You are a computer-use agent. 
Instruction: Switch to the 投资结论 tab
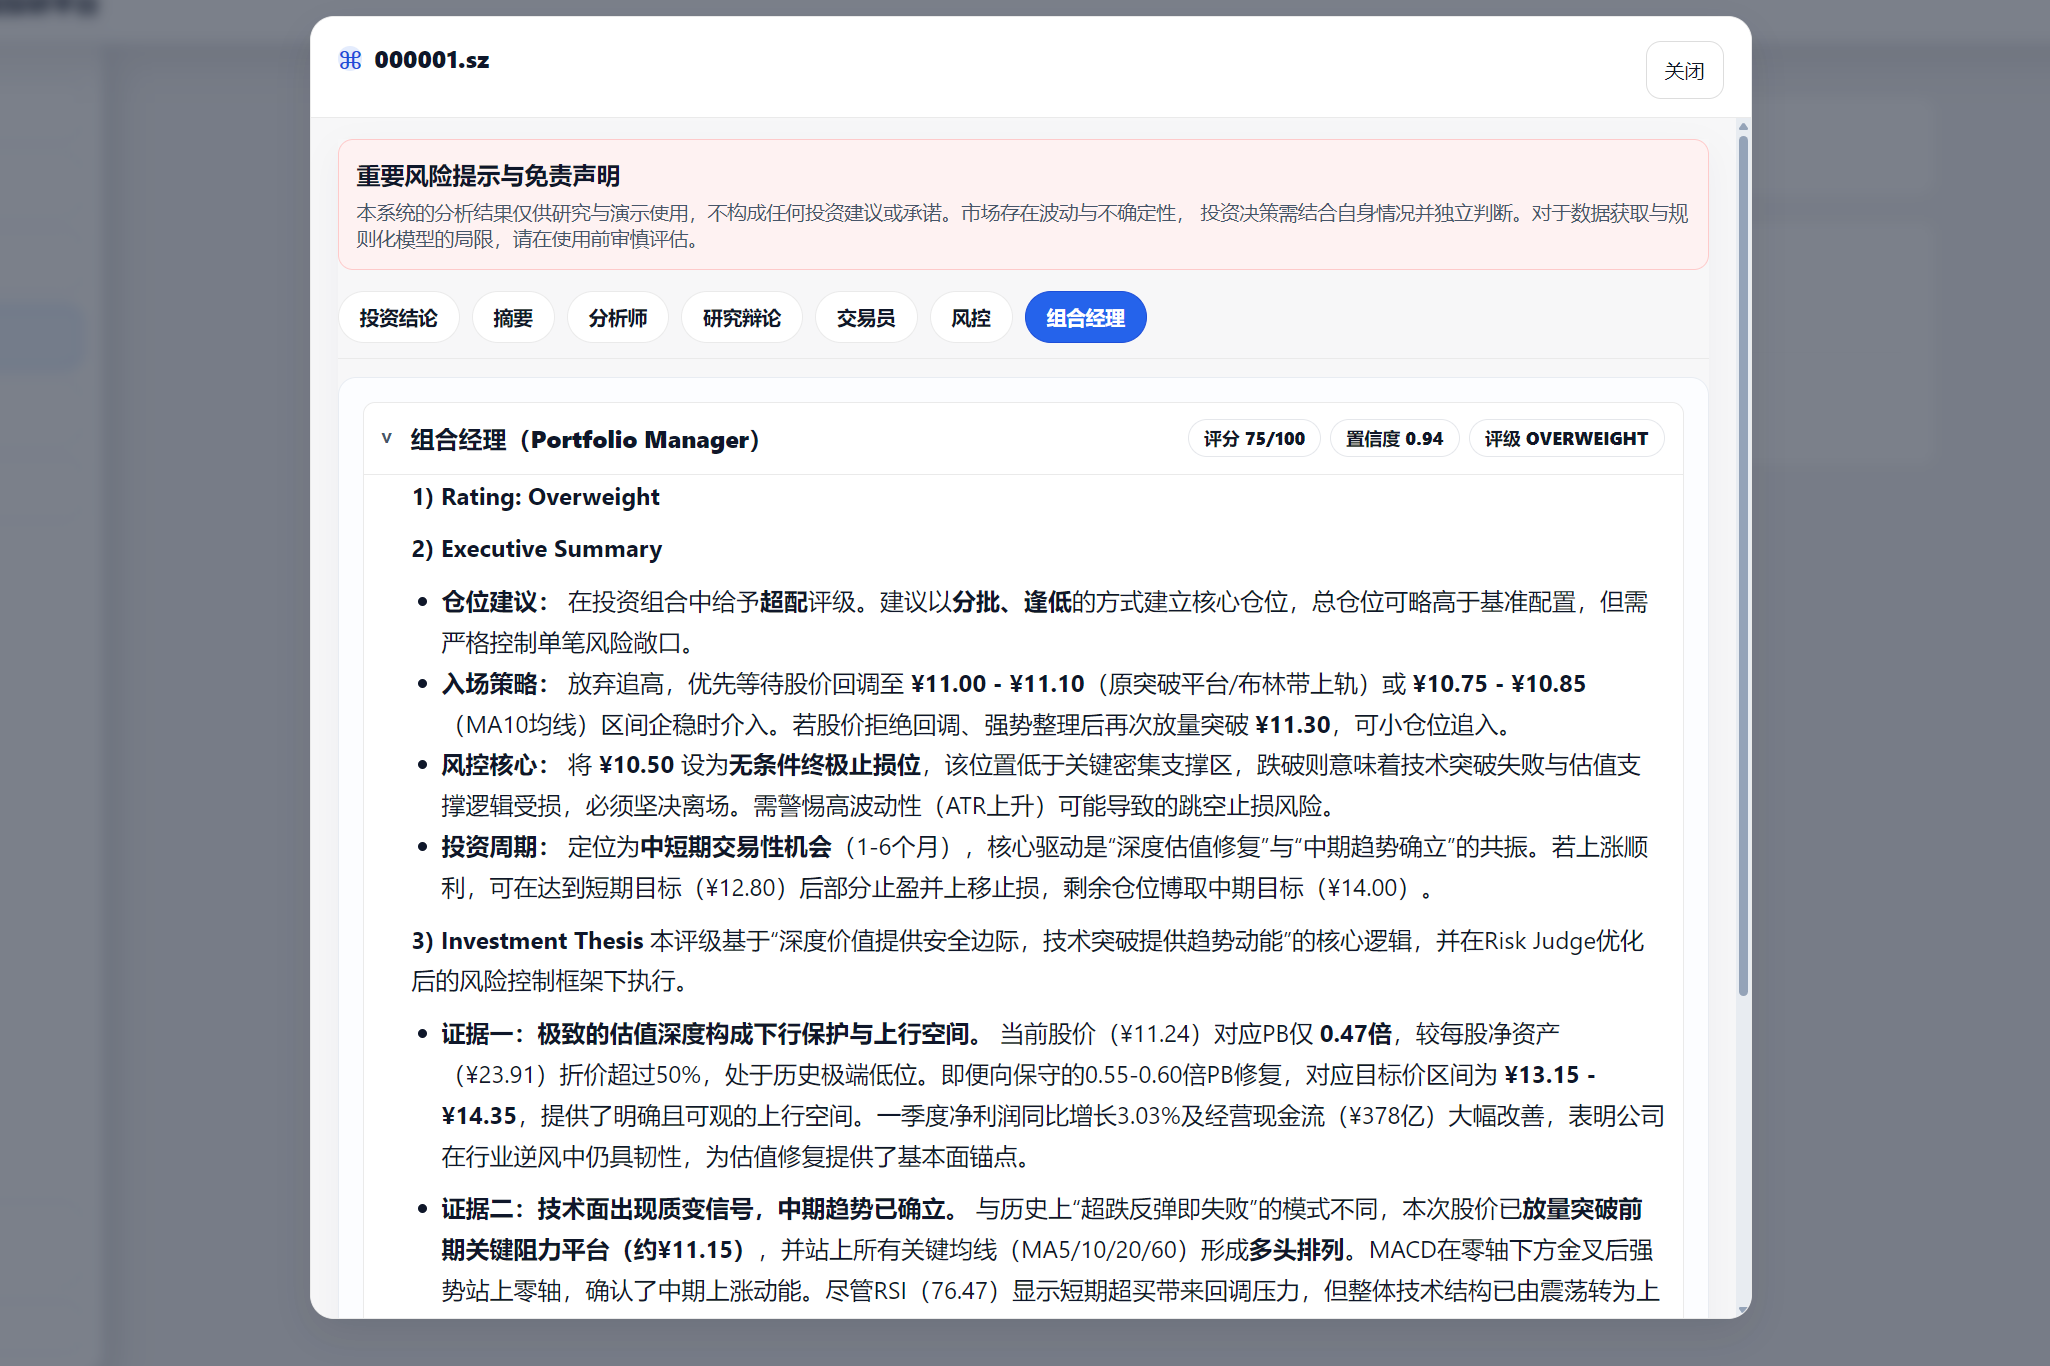(398, 318)
